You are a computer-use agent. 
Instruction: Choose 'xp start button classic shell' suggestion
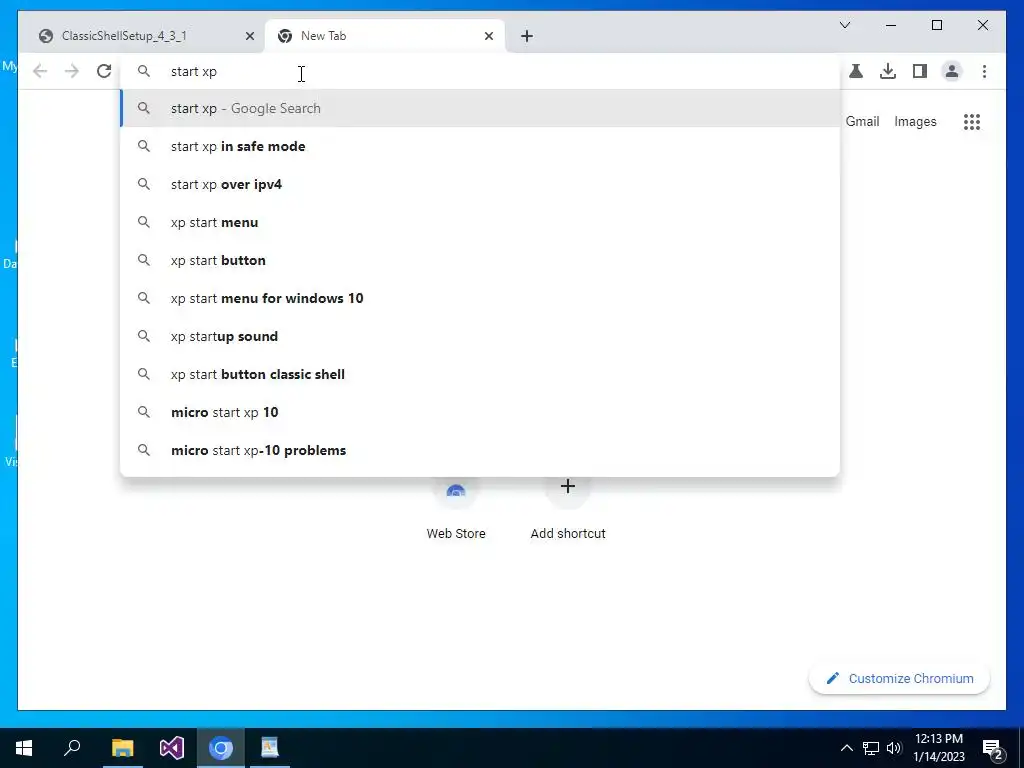(480, 374)
